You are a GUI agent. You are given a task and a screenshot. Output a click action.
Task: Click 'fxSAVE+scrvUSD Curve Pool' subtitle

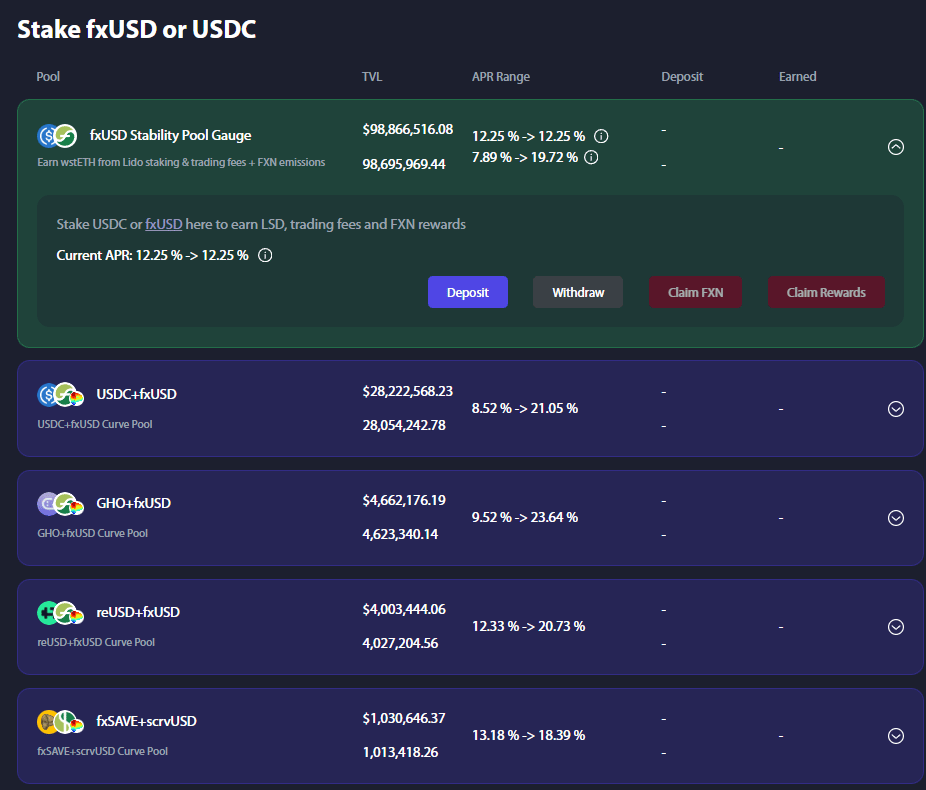tap(103, 751)
